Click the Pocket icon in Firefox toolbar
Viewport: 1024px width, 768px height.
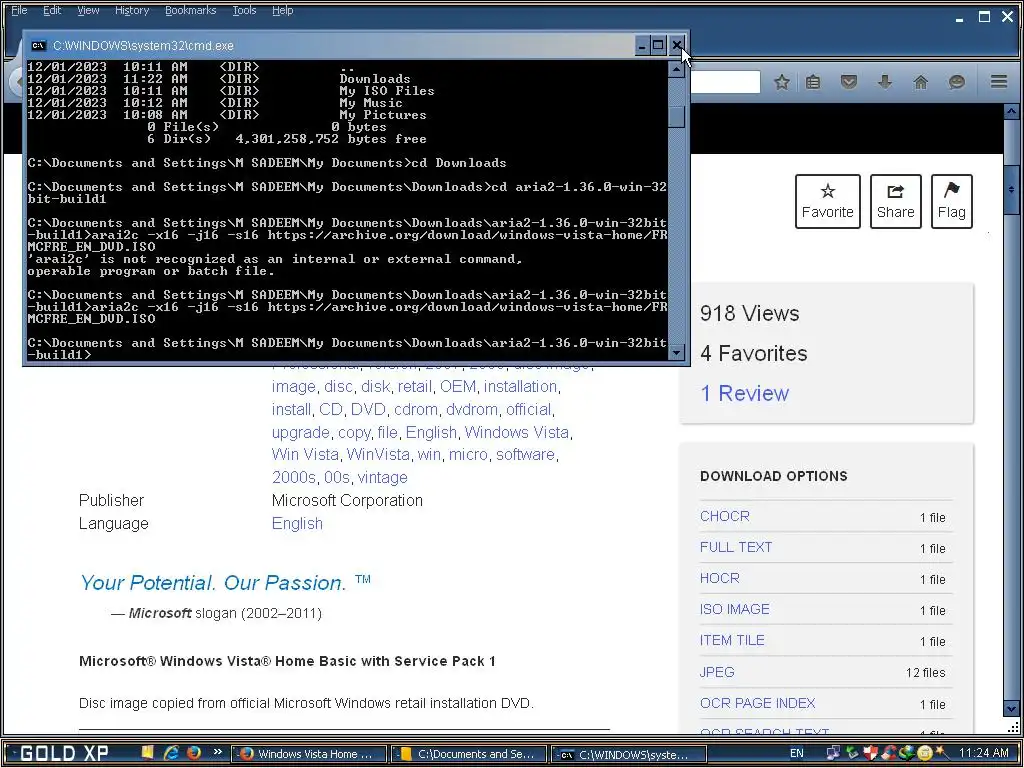coord(848,82)
